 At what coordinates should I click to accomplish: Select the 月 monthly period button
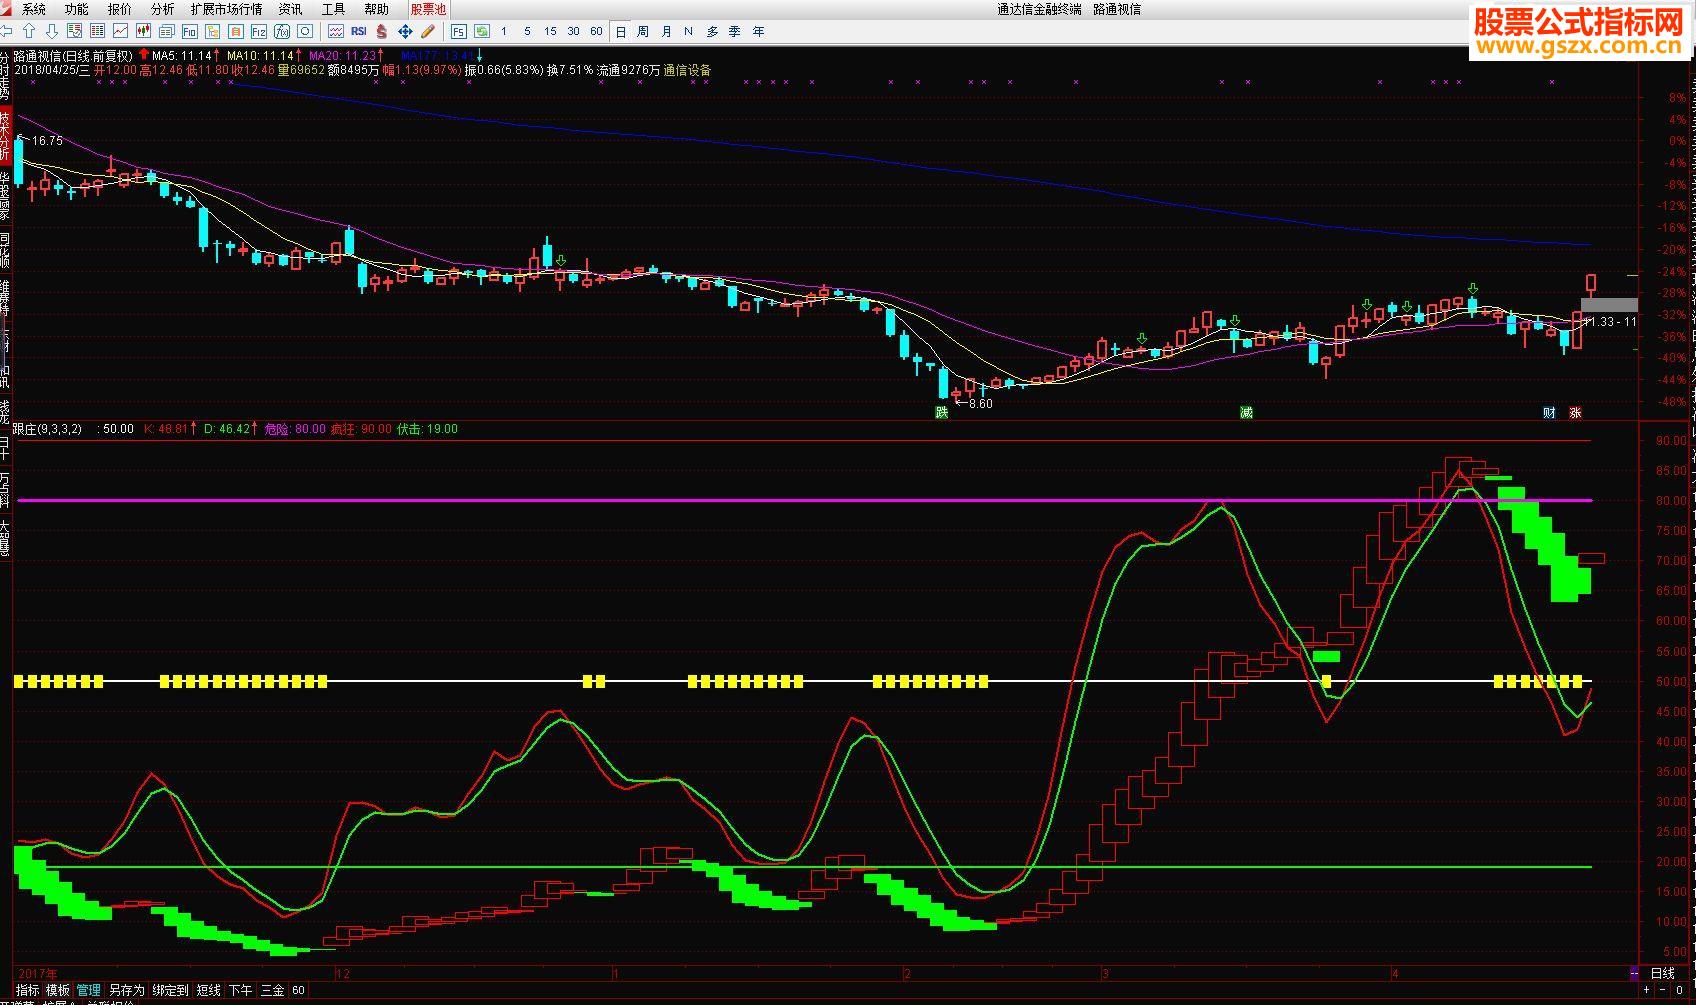[667, 31]
